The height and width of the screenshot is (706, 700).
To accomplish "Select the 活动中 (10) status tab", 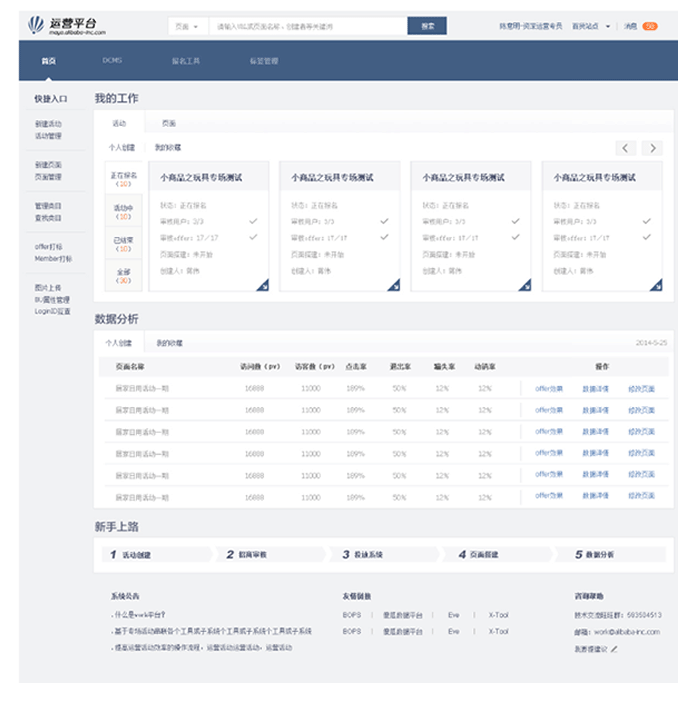I will click(x=124, y=212).
